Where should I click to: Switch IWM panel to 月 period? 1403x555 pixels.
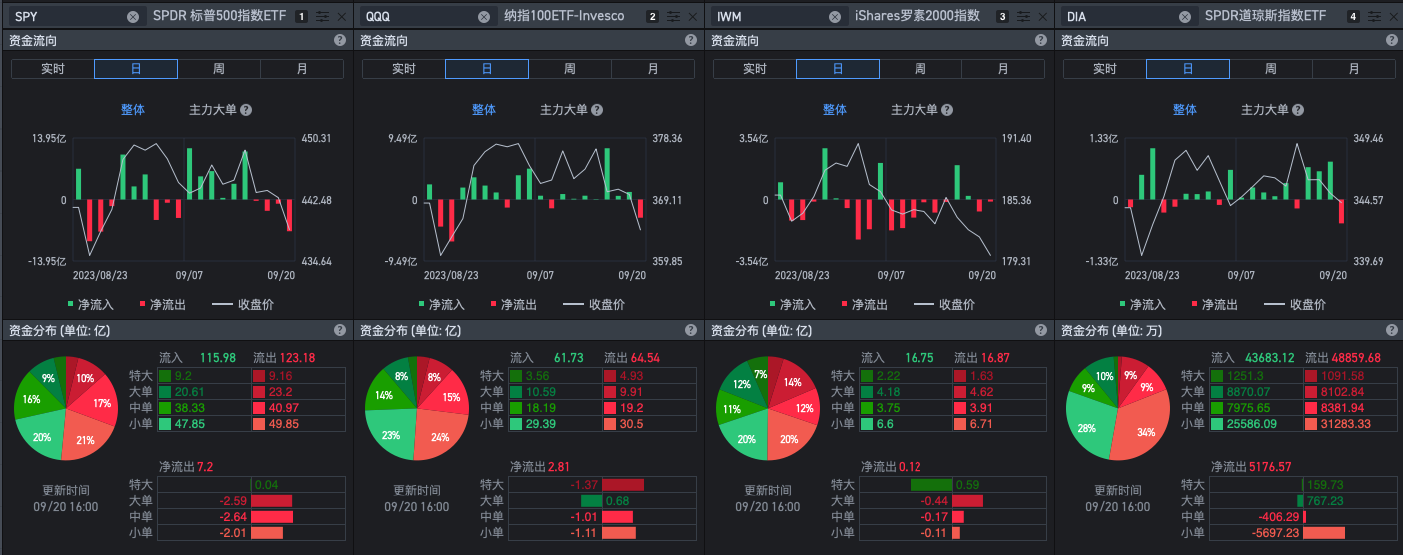click(x=1004, y=69)
